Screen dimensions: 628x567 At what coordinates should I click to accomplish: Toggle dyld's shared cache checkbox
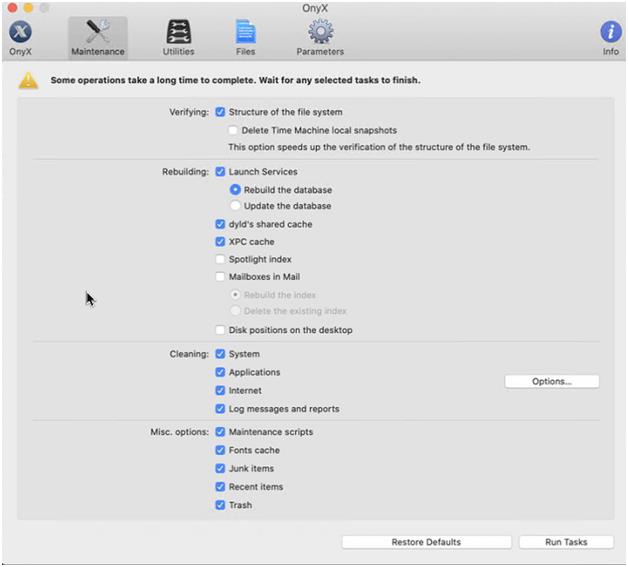point(220,224)
